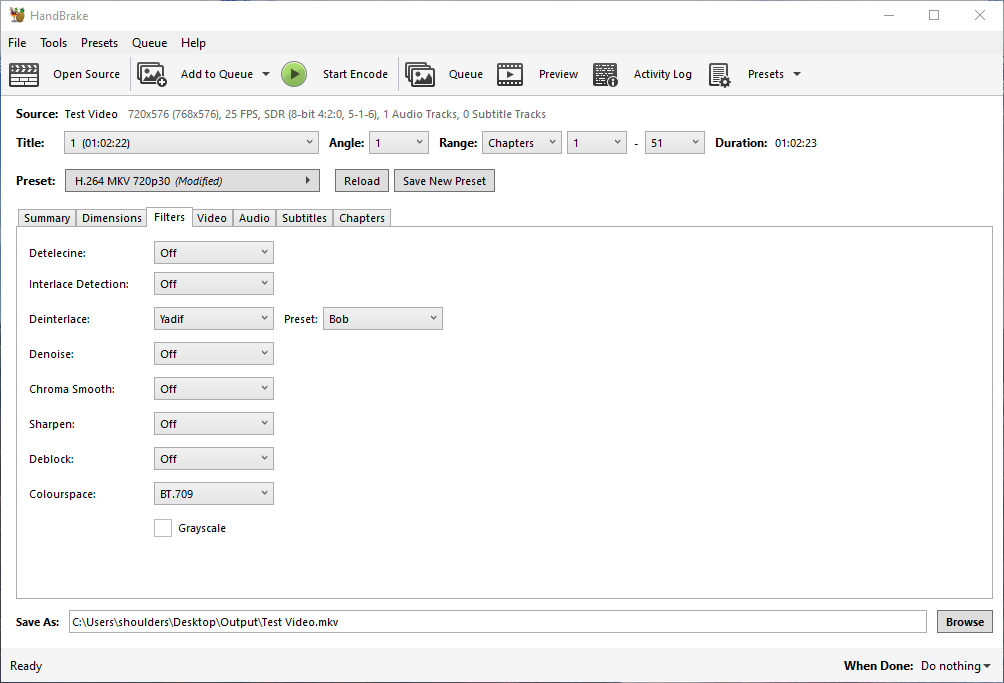
Task: Open the Chroma Smooth dropdown
Action: [x=214, y=389]
